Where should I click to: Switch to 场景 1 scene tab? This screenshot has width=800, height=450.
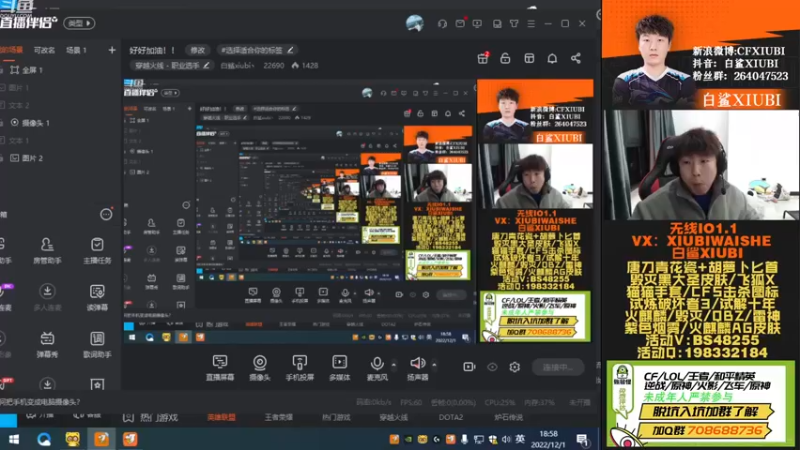click(x=77, y=50)
